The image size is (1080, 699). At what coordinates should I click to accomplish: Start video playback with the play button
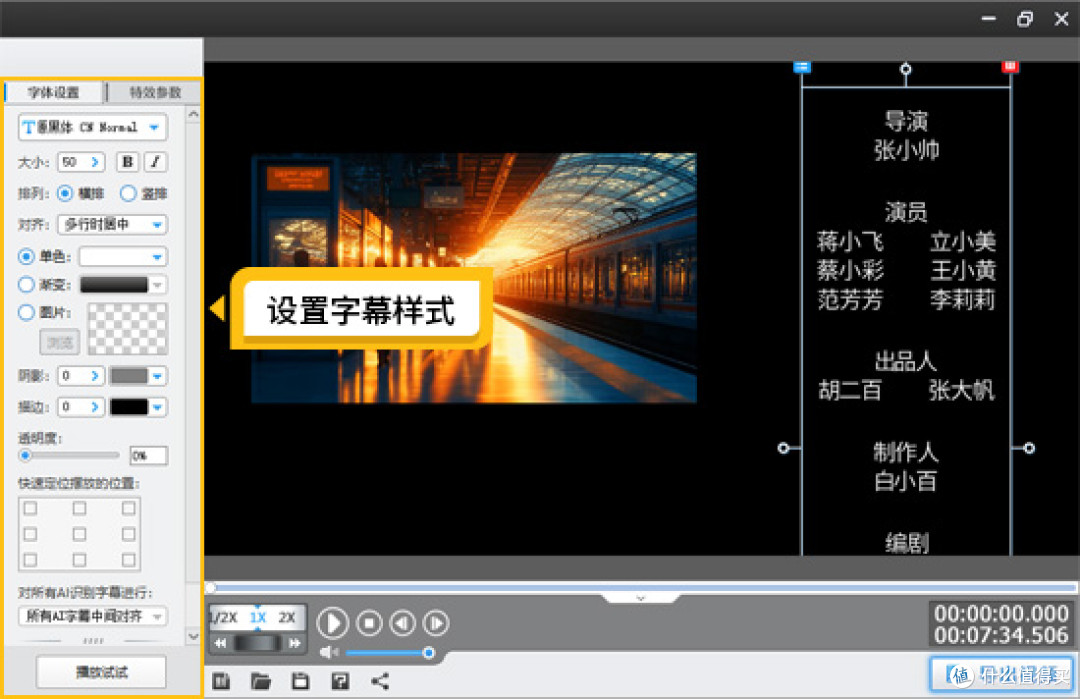coord(333,623)
